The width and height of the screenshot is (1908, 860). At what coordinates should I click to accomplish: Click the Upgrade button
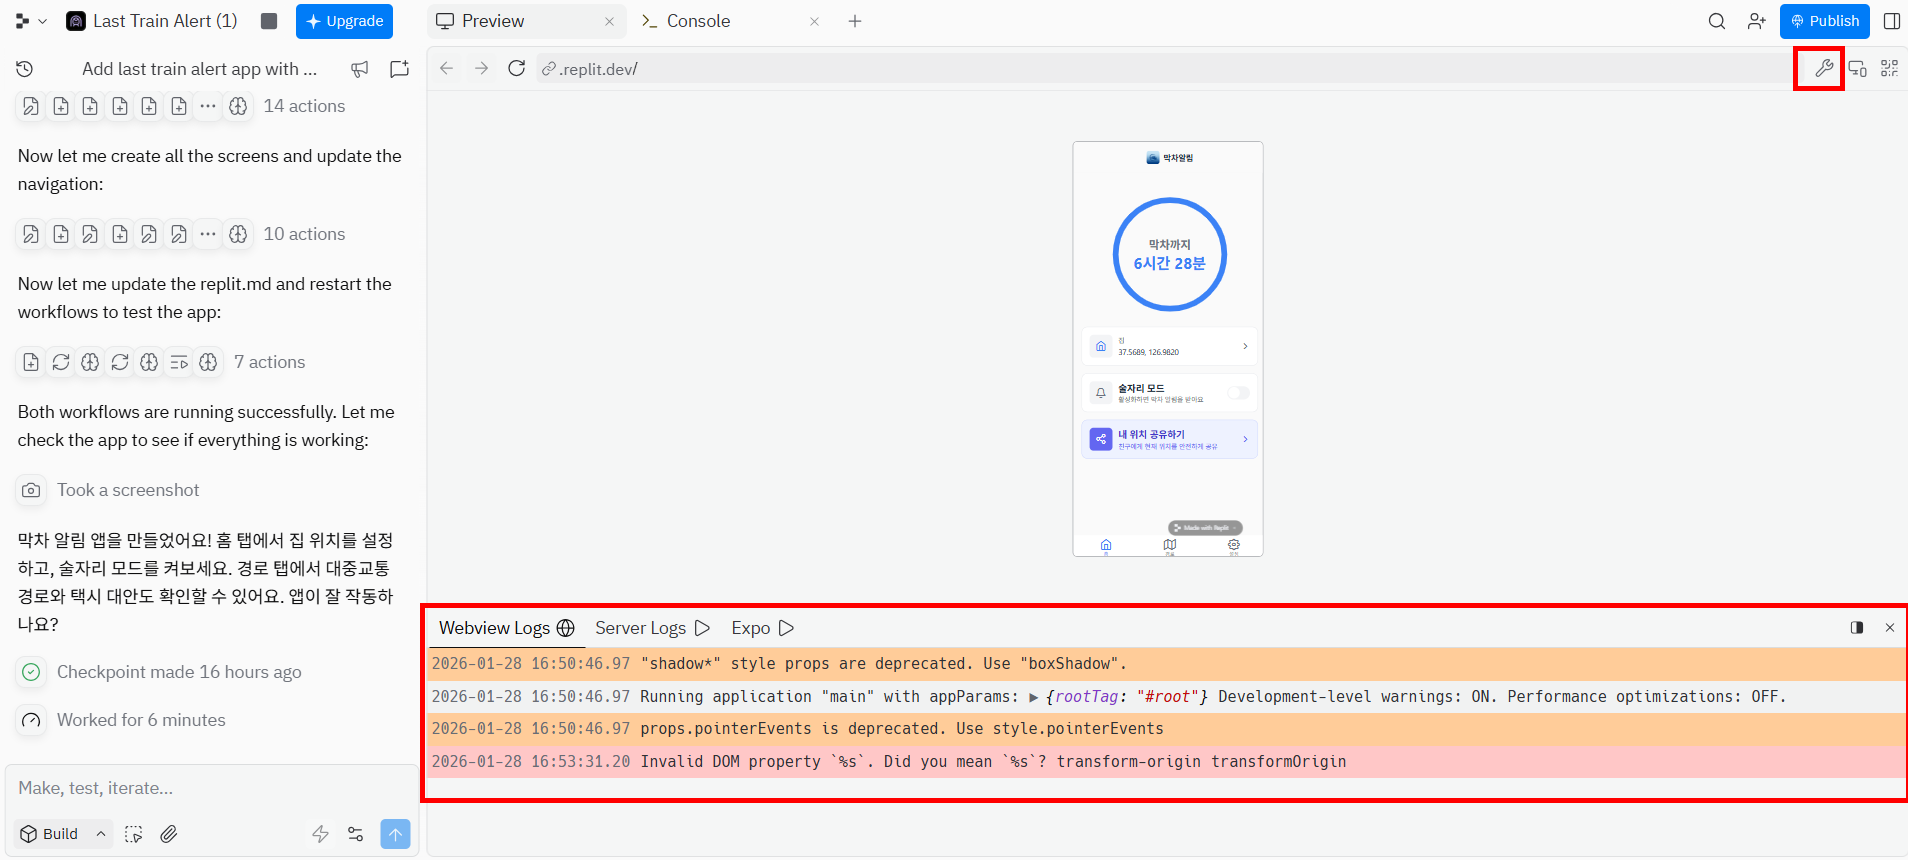[x=344, y=21]
